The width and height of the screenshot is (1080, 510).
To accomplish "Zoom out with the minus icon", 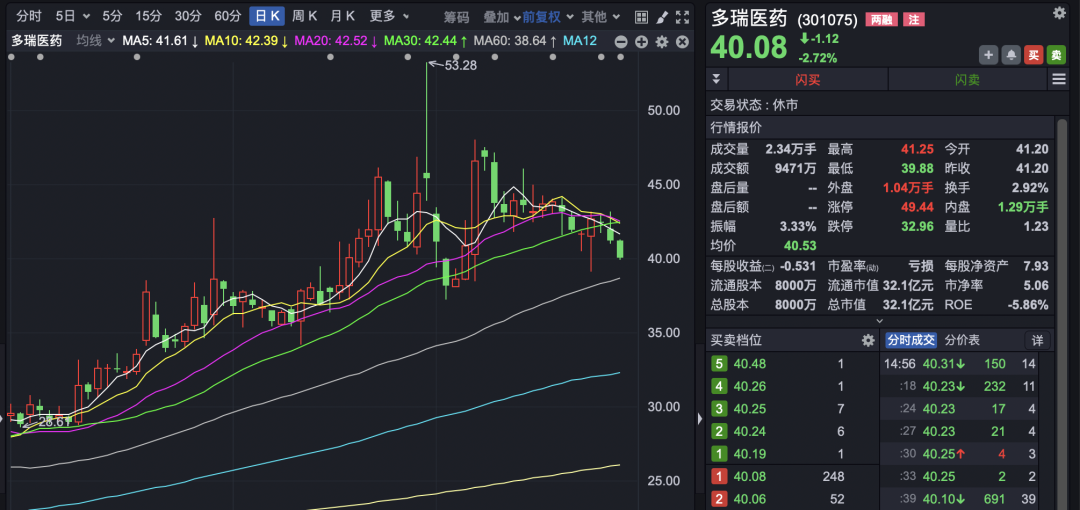I will (x=620, y=41).
